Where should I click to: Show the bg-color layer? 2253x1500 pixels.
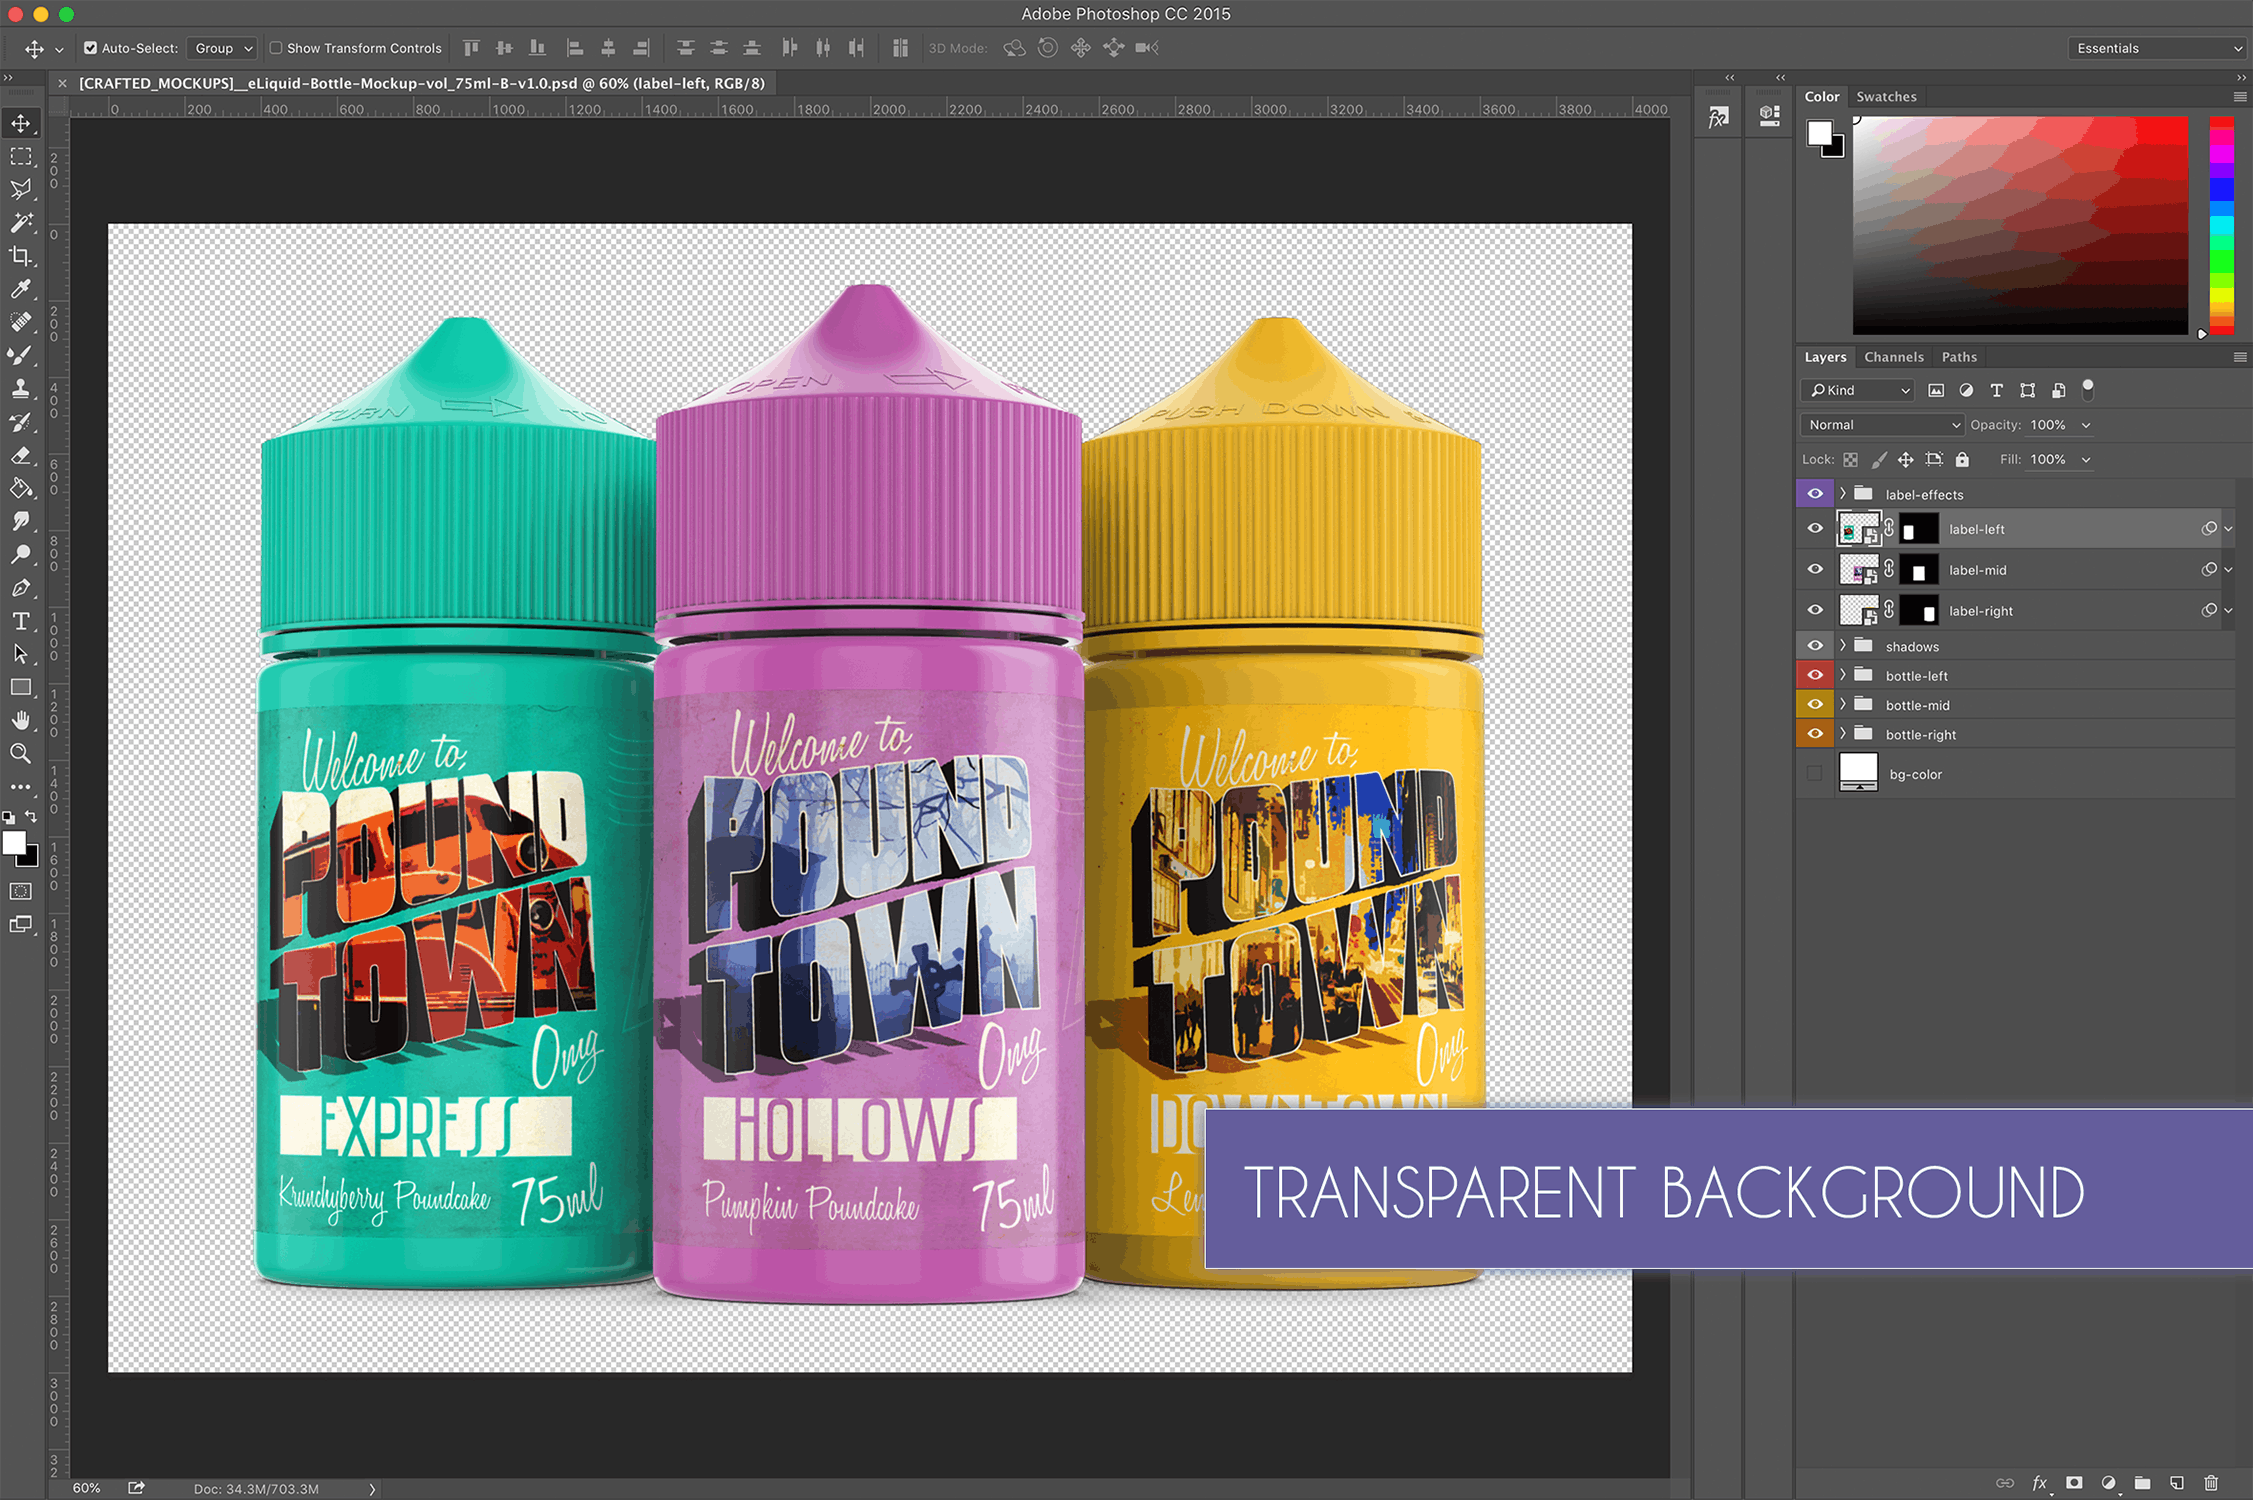1814,772
